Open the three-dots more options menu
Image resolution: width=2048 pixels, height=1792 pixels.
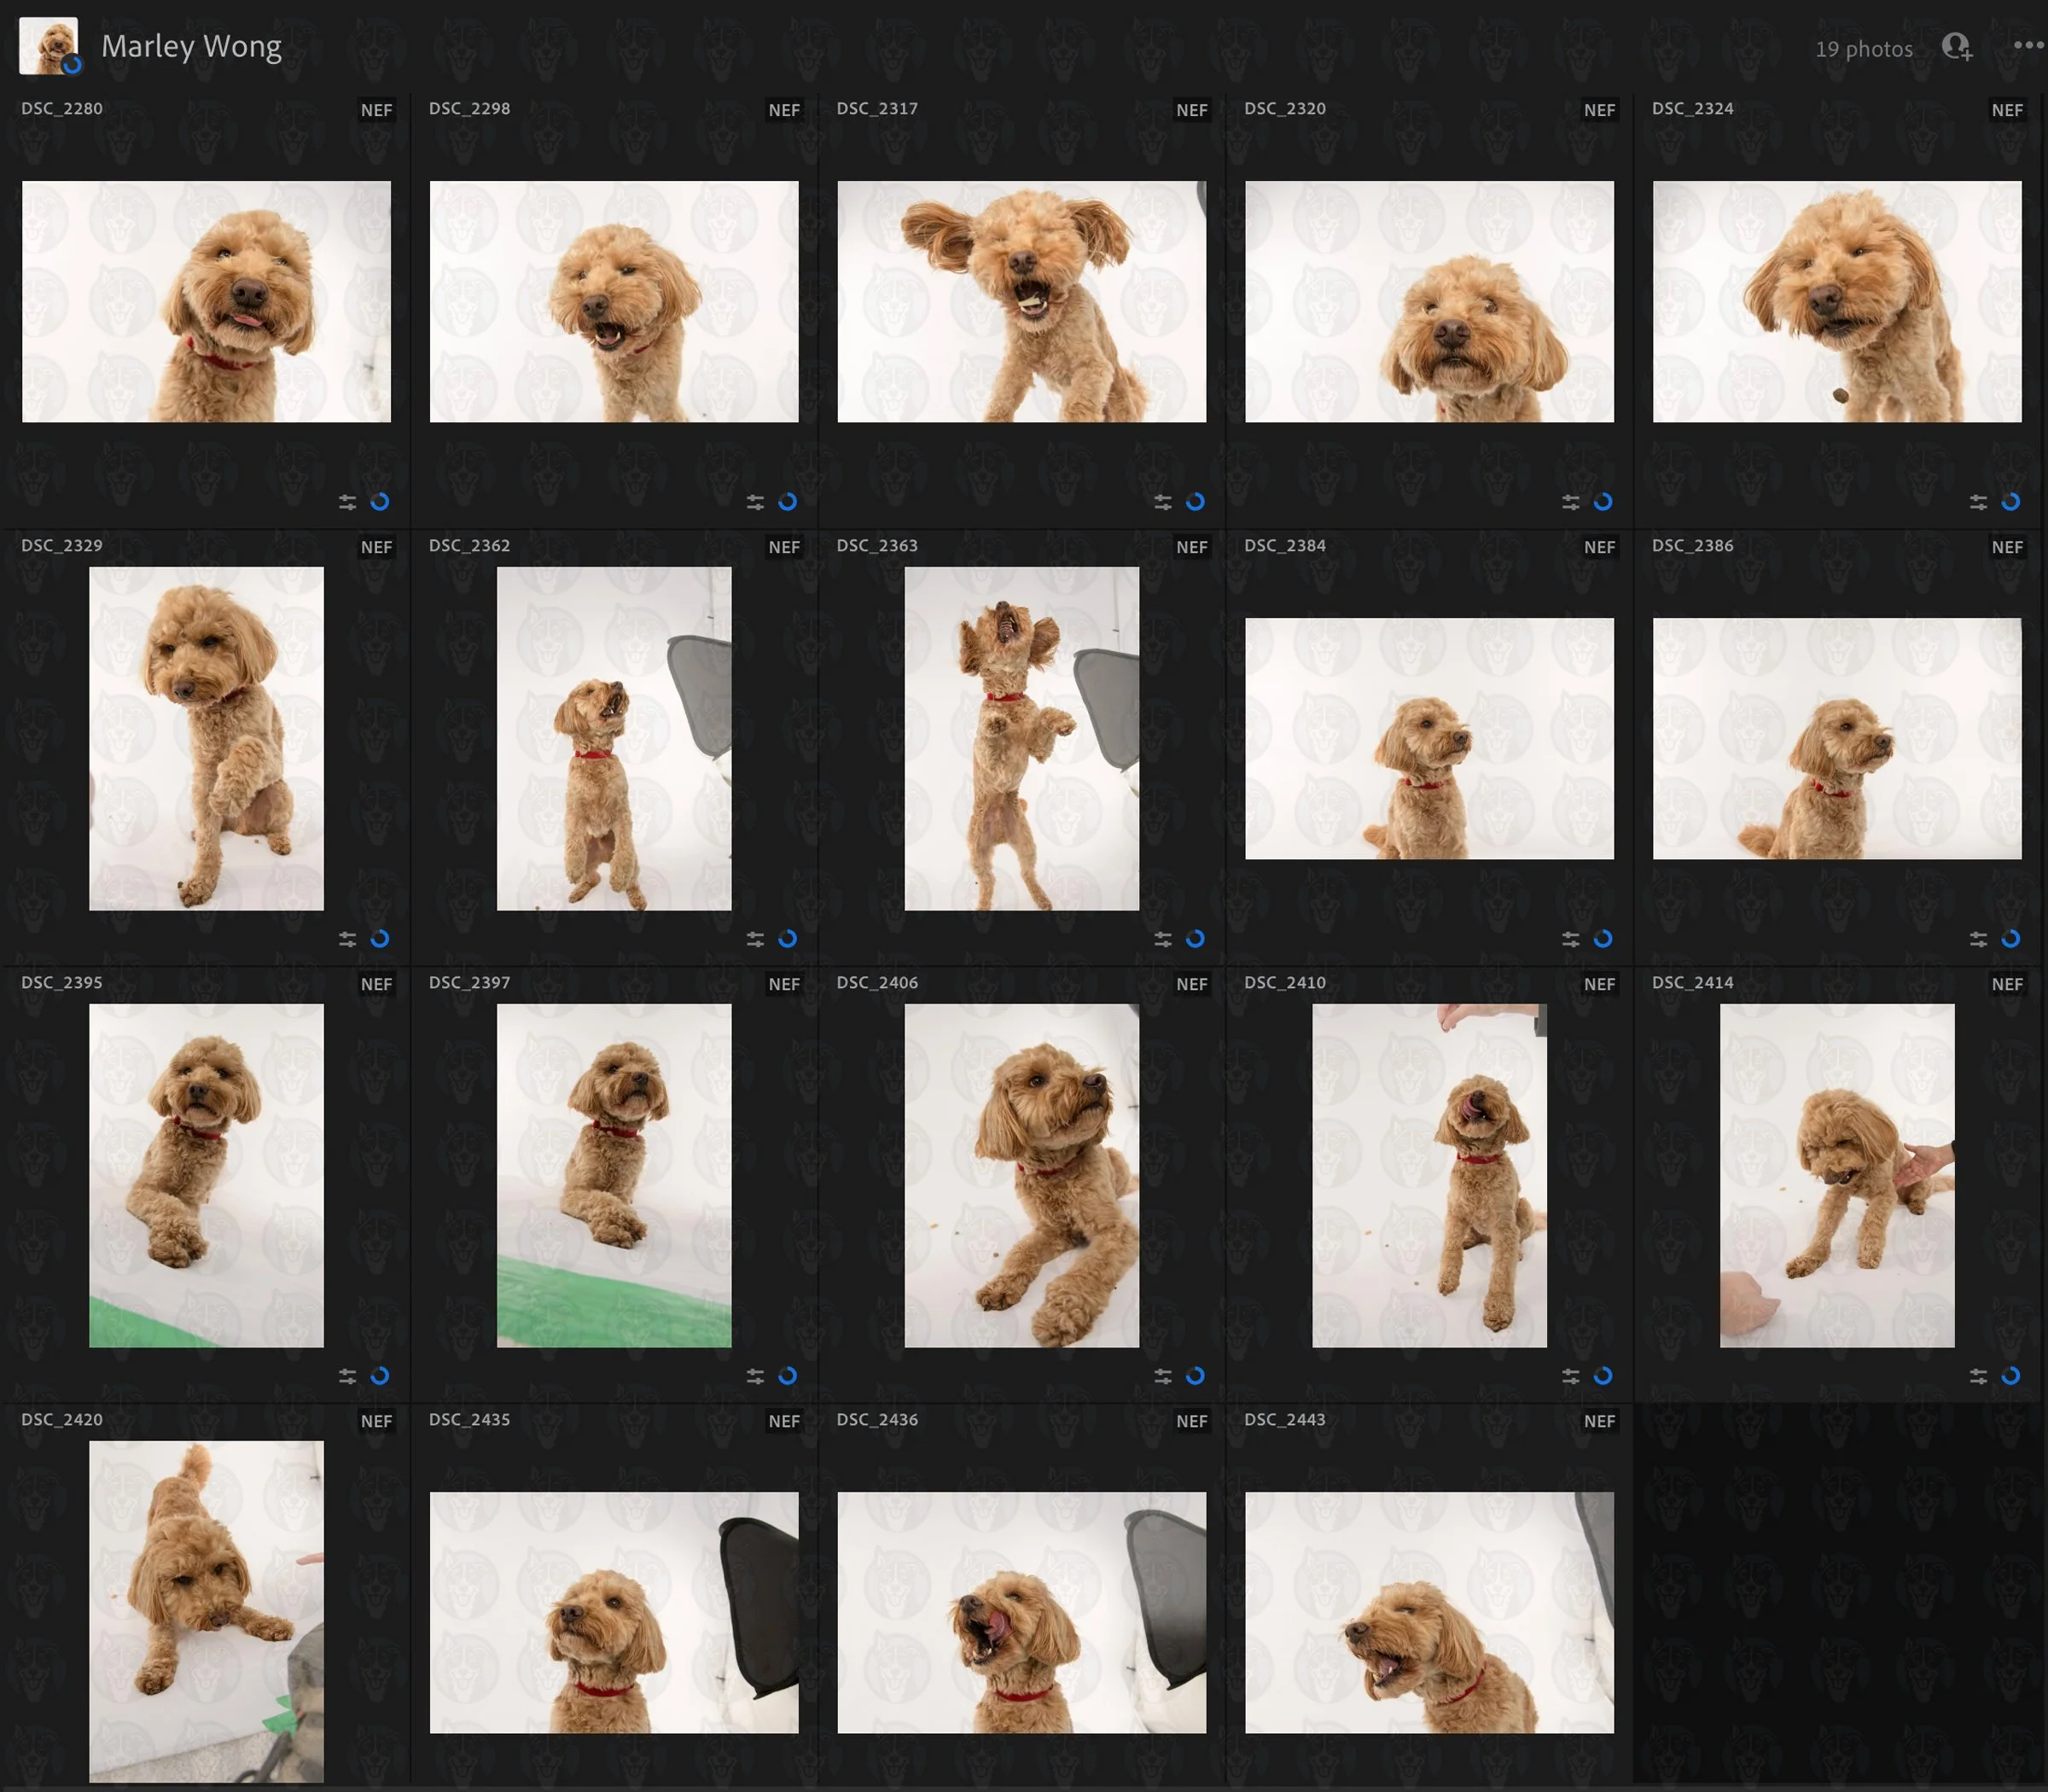(2027, 45)
